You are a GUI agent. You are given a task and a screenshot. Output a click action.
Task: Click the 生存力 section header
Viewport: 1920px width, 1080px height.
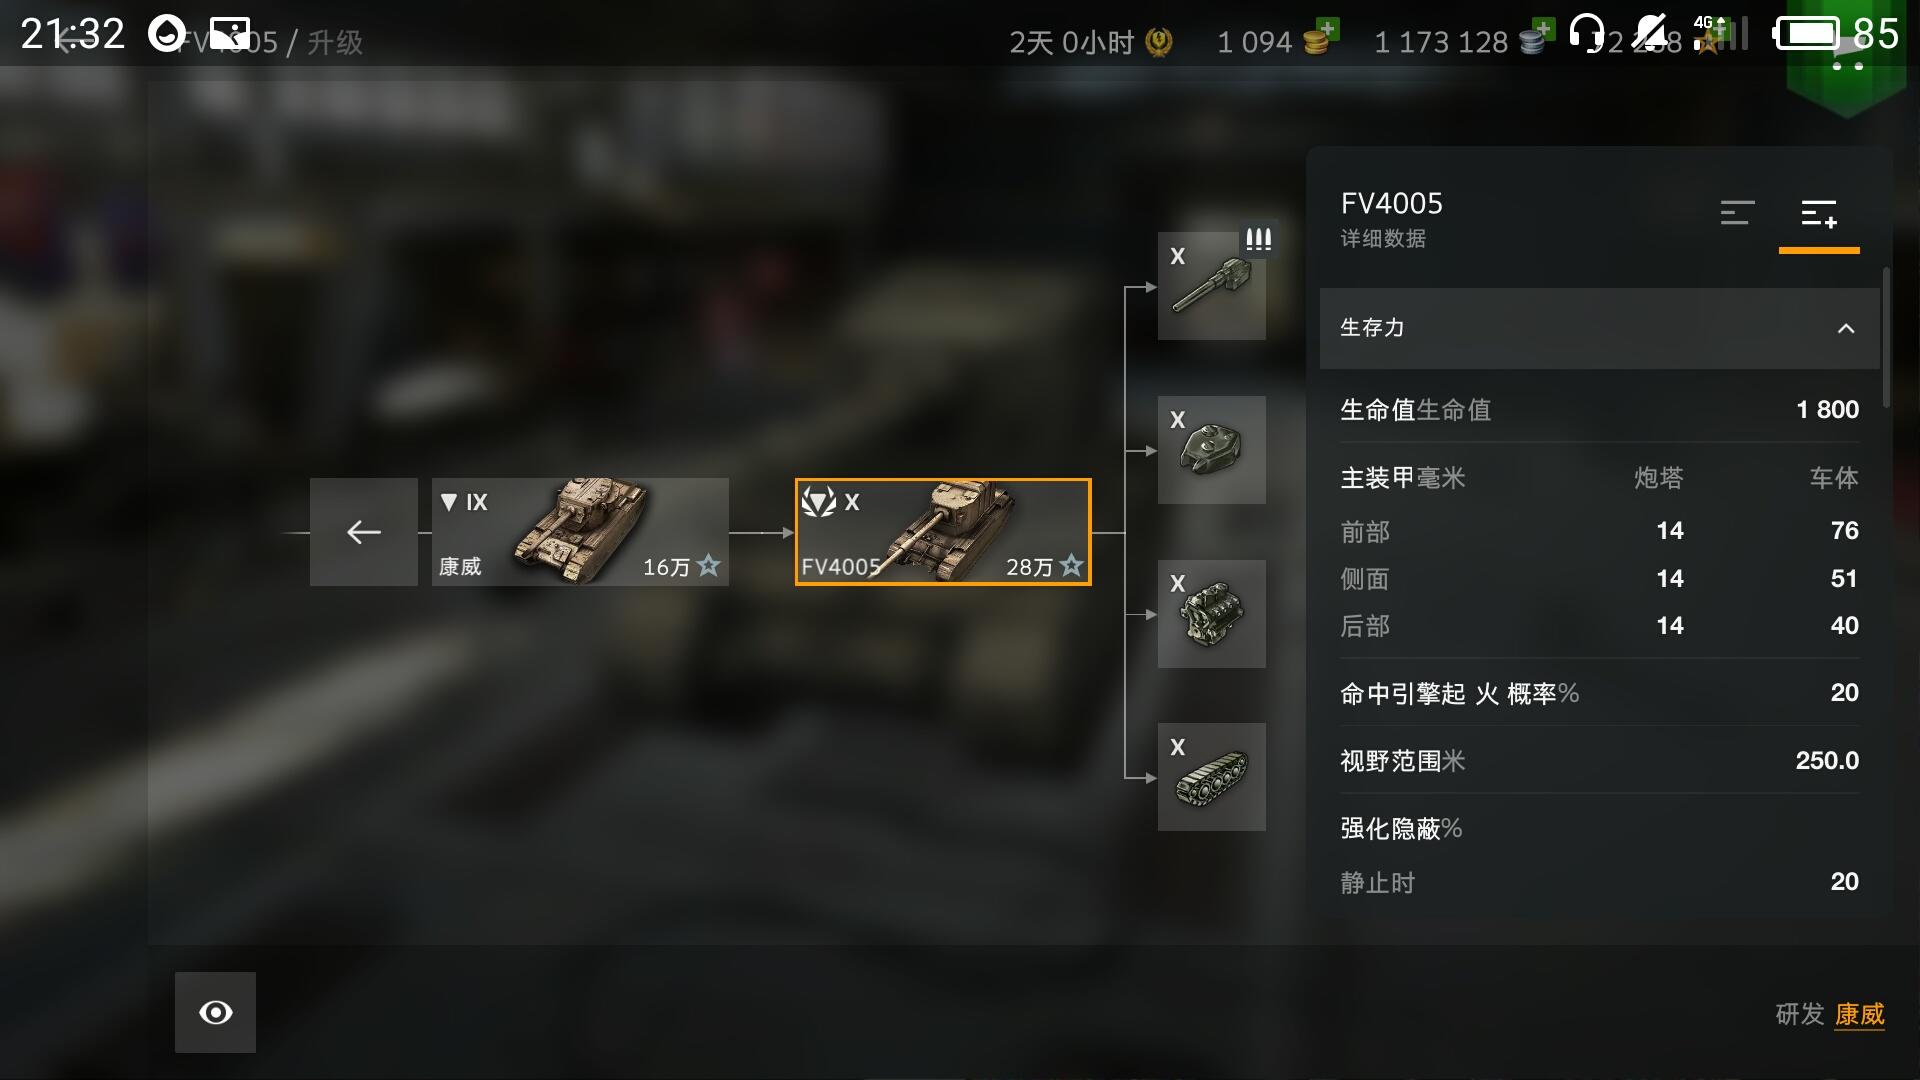[1600, 328]
